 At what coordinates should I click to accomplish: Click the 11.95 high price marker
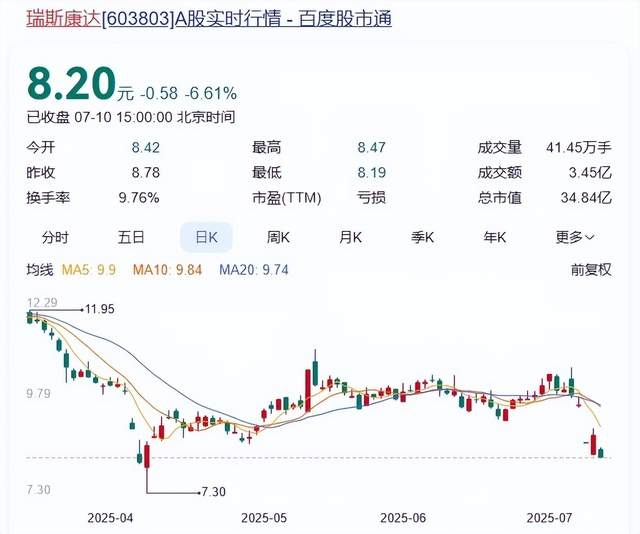tap(100, 309)
